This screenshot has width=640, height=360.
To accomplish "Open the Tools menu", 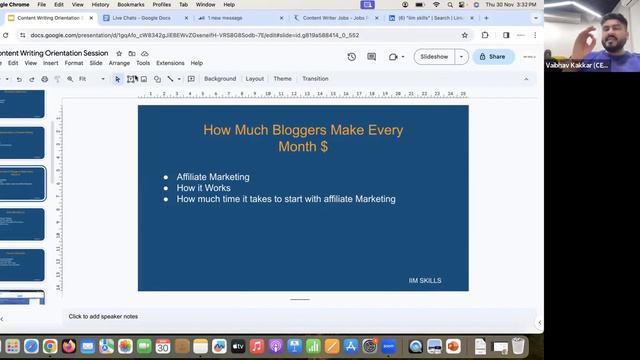I will 143,63.
